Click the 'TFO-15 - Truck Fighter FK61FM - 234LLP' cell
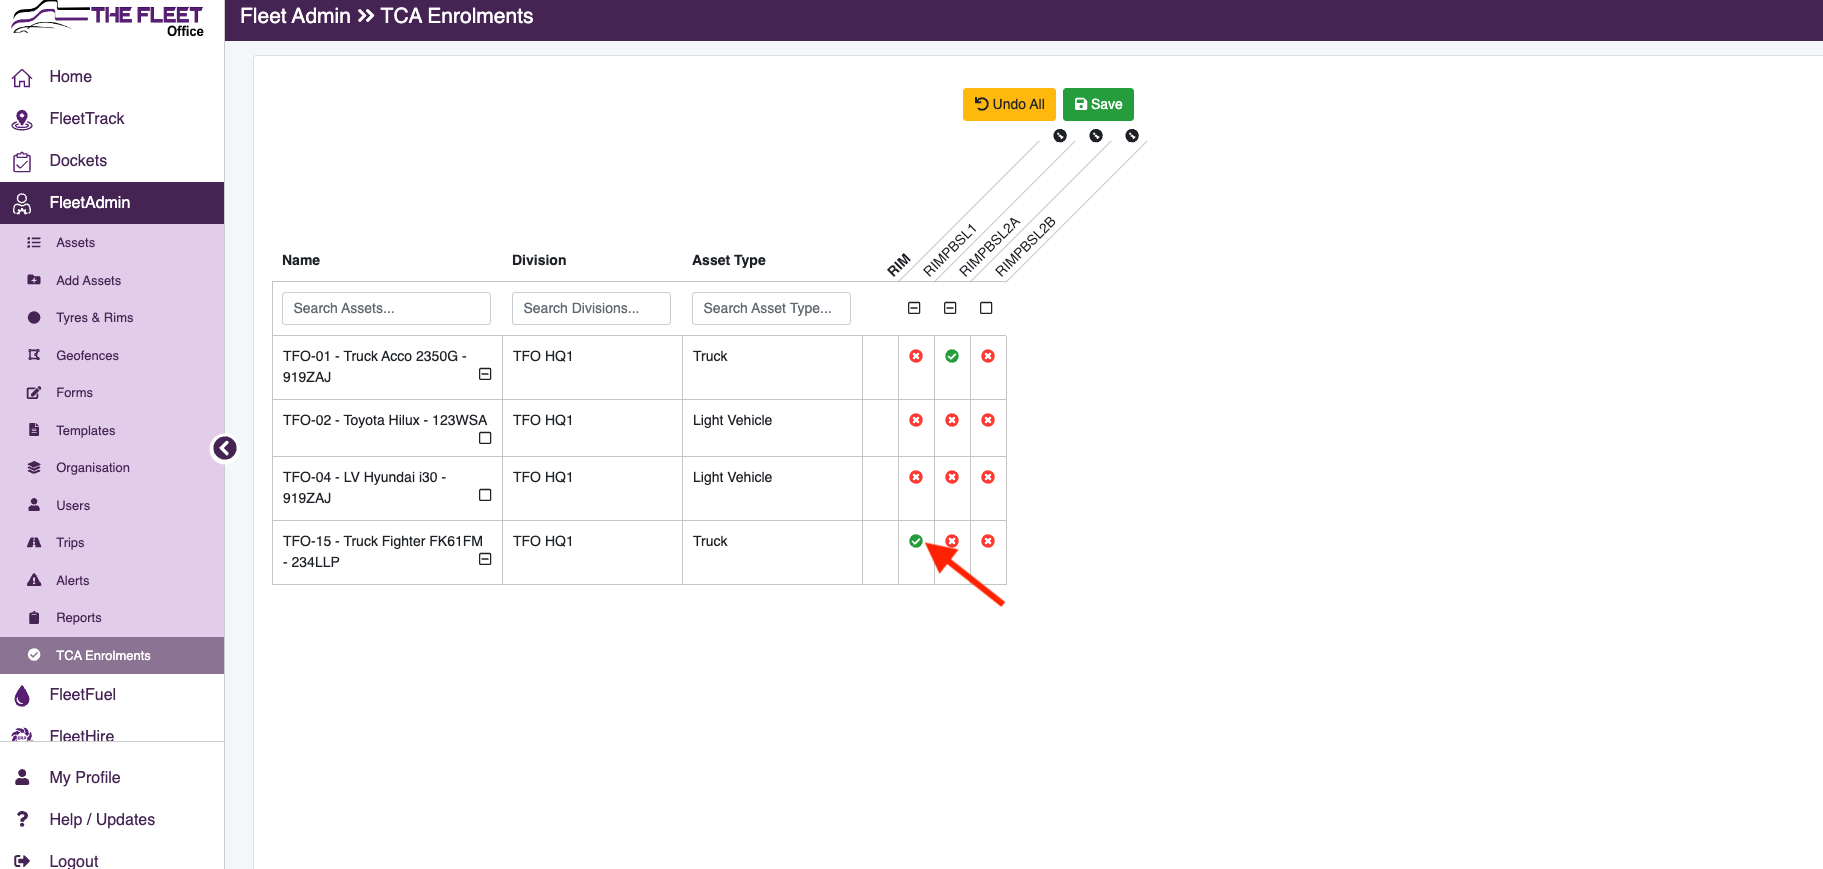The image size is (1823, 869). [387, 552]
